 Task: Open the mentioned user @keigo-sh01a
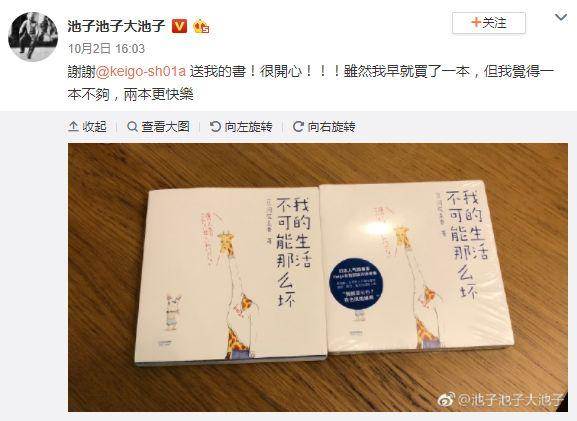[141, 71]
